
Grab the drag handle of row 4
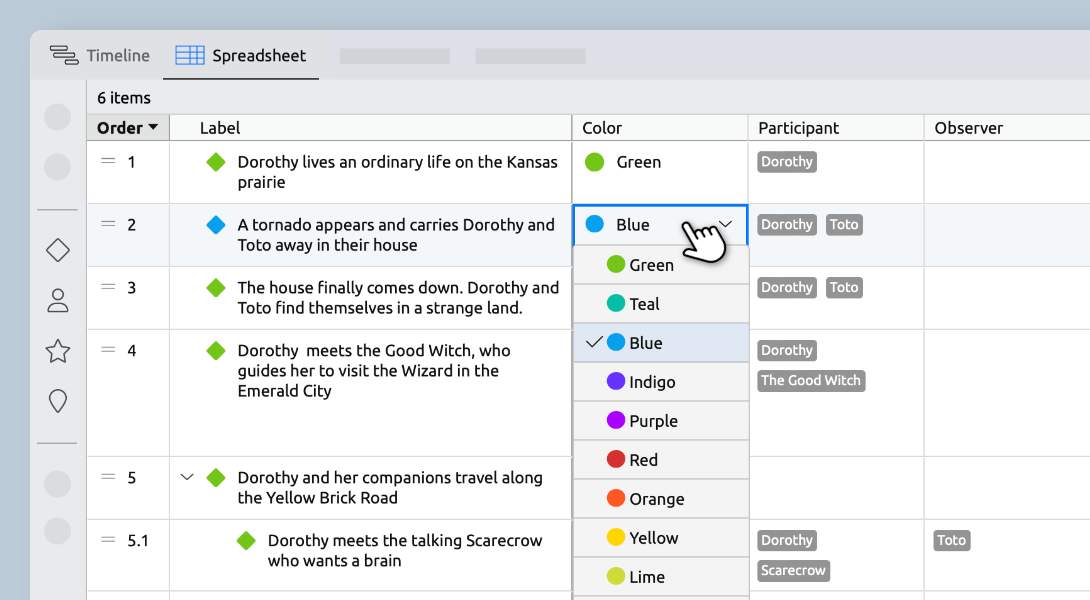[x=108, y=349]
